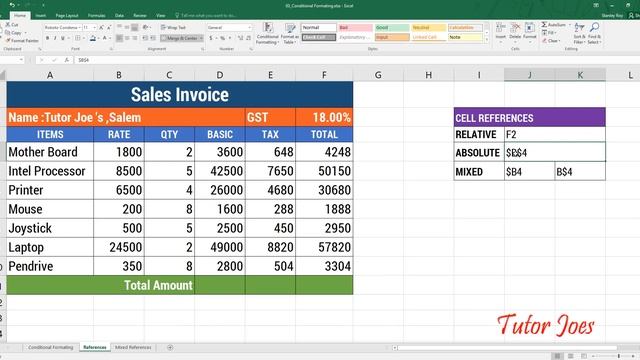
Task: Apply the Good cell style
Action: click(x=392, y=27)
